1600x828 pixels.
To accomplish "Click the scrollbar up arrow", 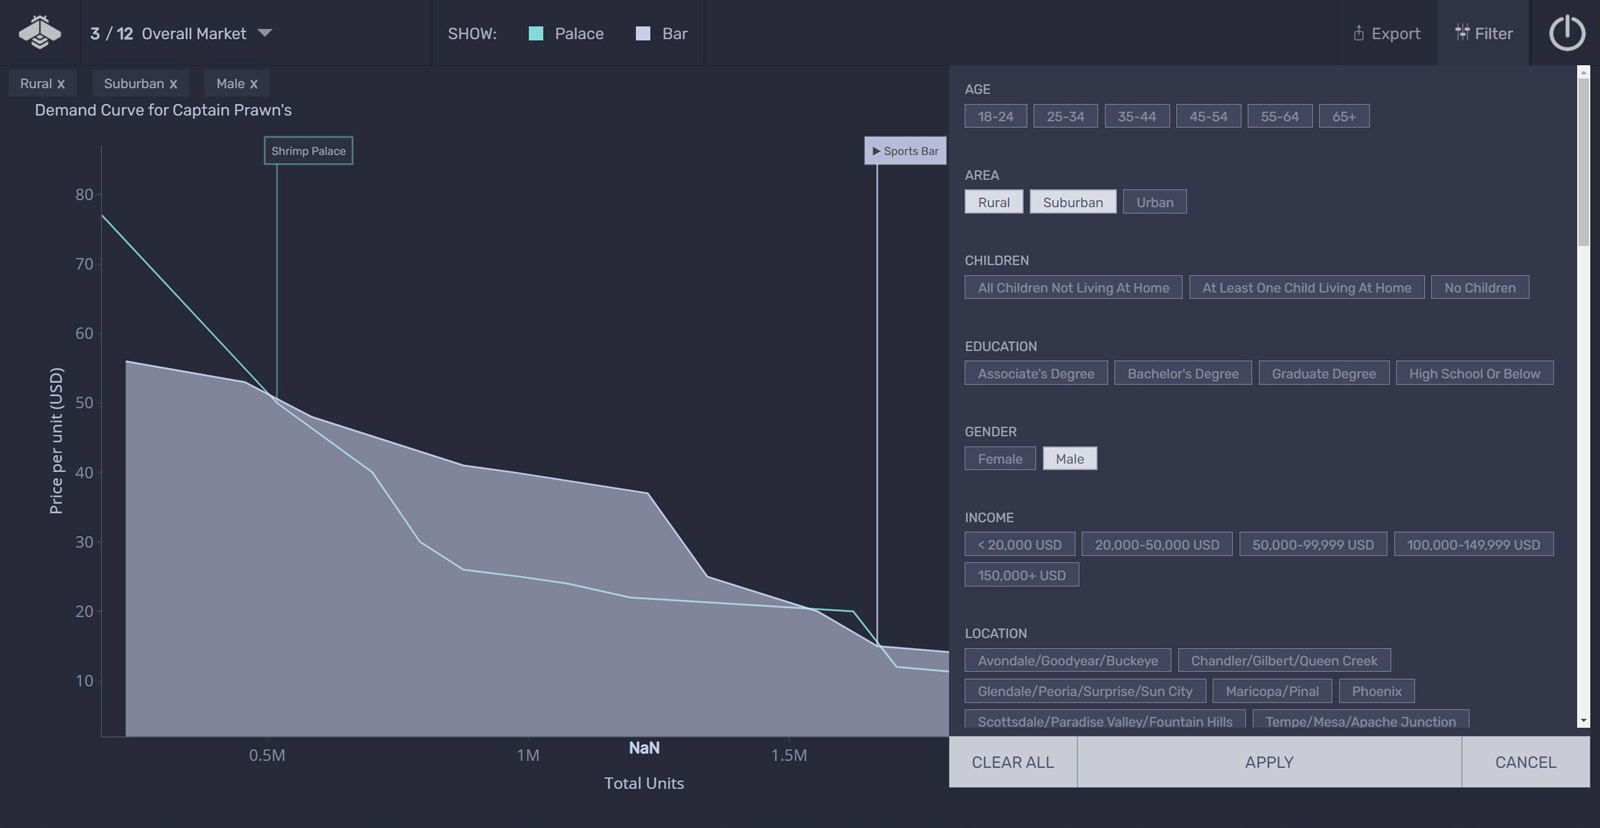I will 1583,72.
